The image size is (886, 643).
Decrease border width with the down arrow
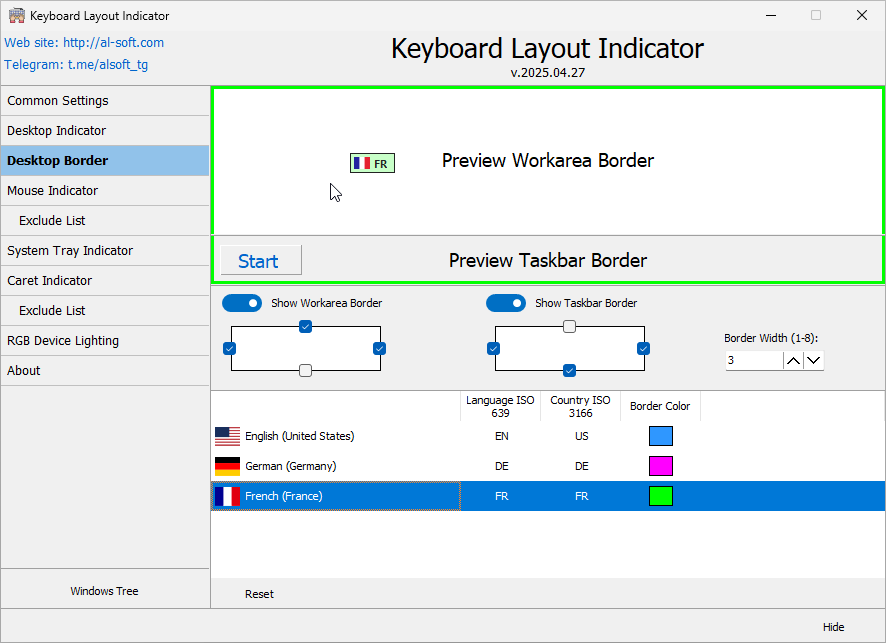(x=815, y=360)
